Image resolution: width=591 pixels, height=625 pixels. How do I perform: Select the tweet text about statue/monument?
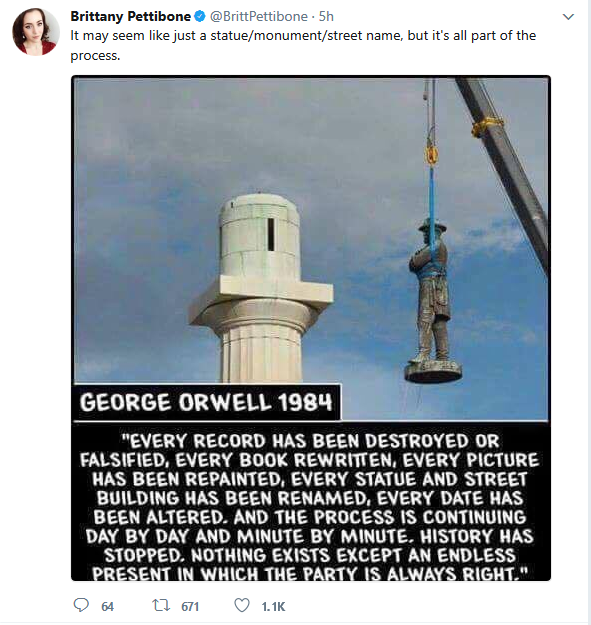[303, 45]
